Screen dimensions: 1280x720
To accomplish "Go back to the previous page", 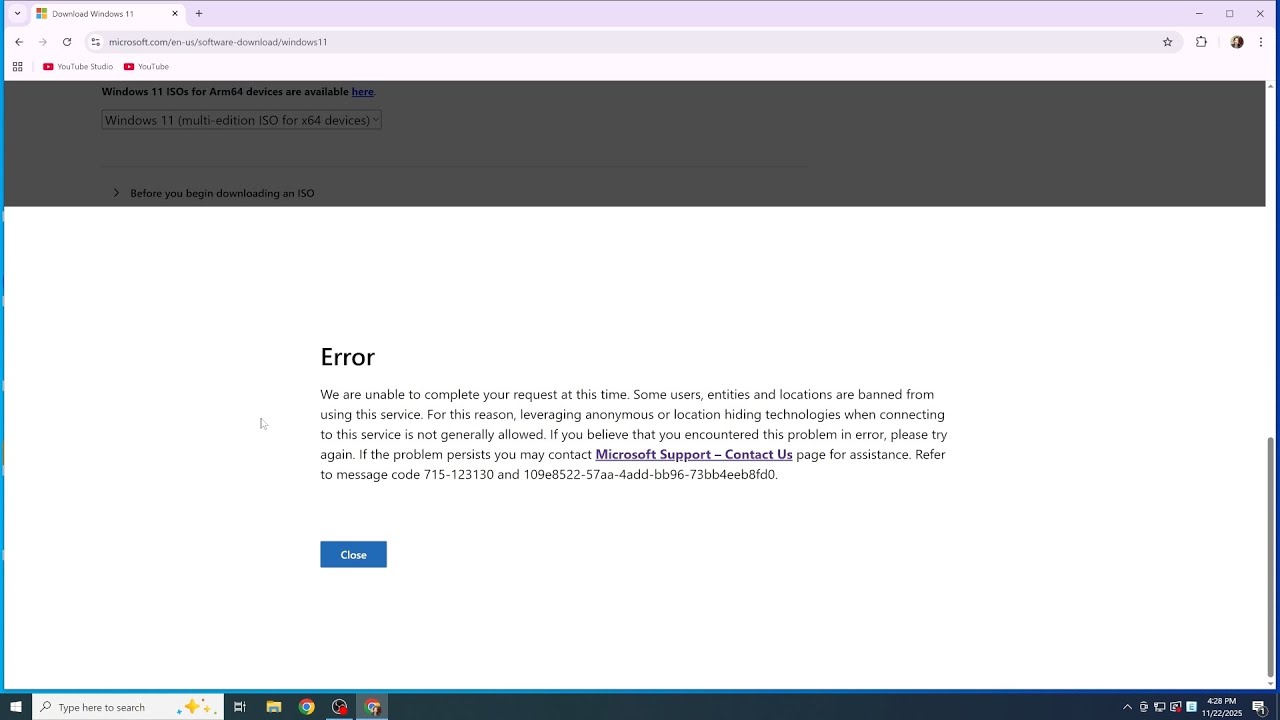I will pyautogui.click(x=19, y=42).
